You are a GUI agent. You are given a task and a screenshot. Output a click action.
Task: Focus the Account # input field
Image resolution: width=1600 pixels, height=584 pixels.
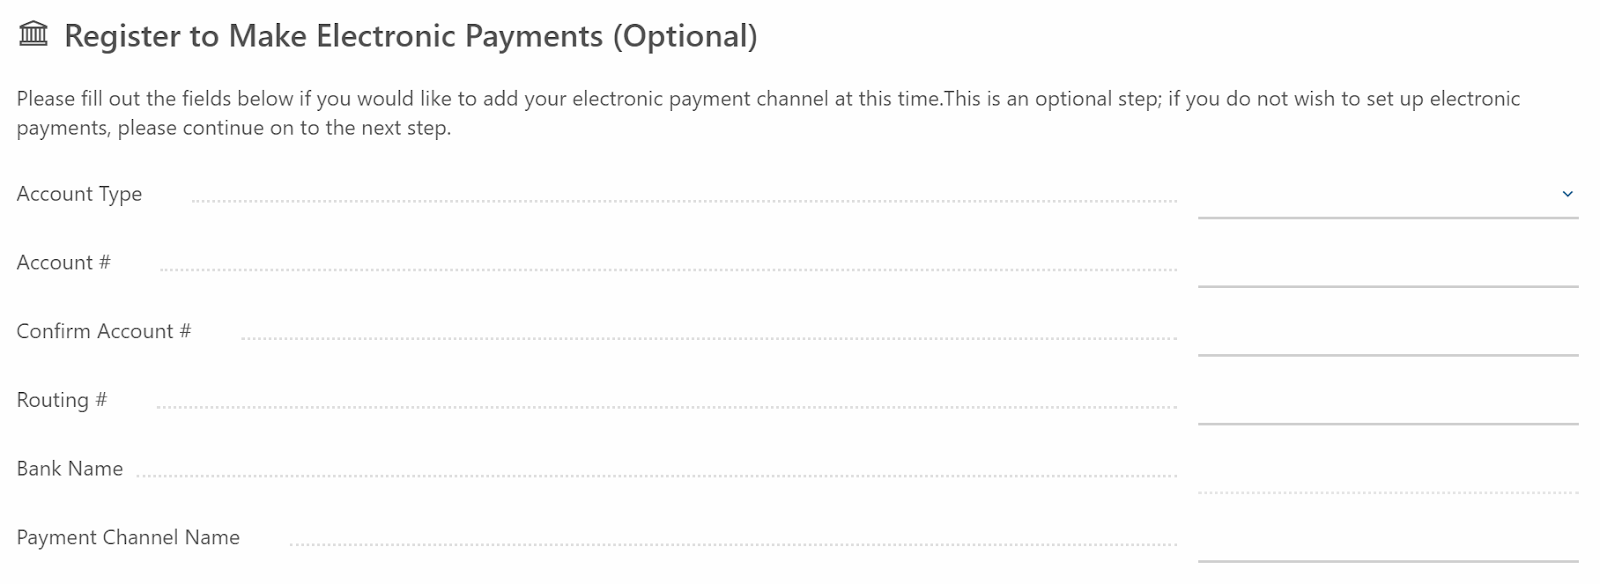pos(1388,264)
